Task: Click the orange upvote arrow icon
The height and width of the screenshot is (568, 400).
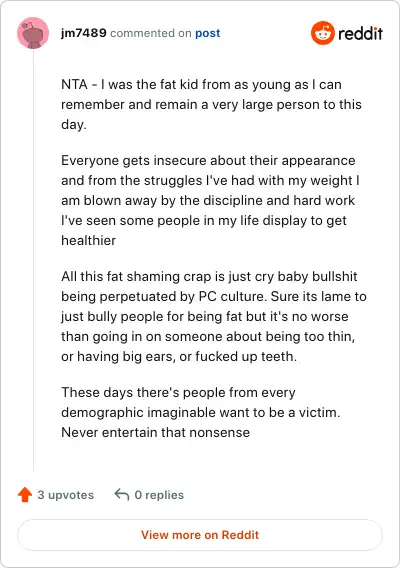Action: click(x=25, y=494)
